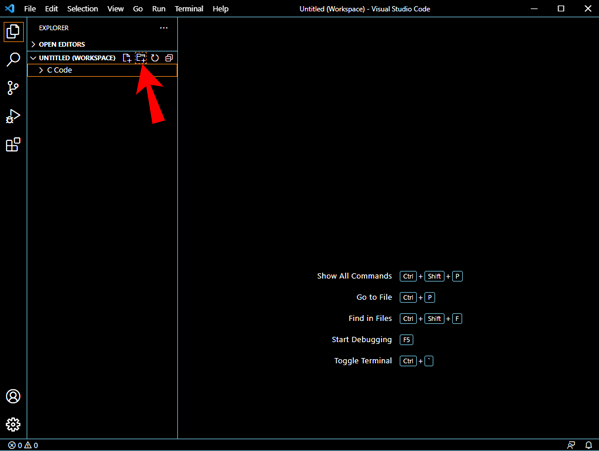Open the Source Control view
Screen dimensions: 599x451
point(13,88)
